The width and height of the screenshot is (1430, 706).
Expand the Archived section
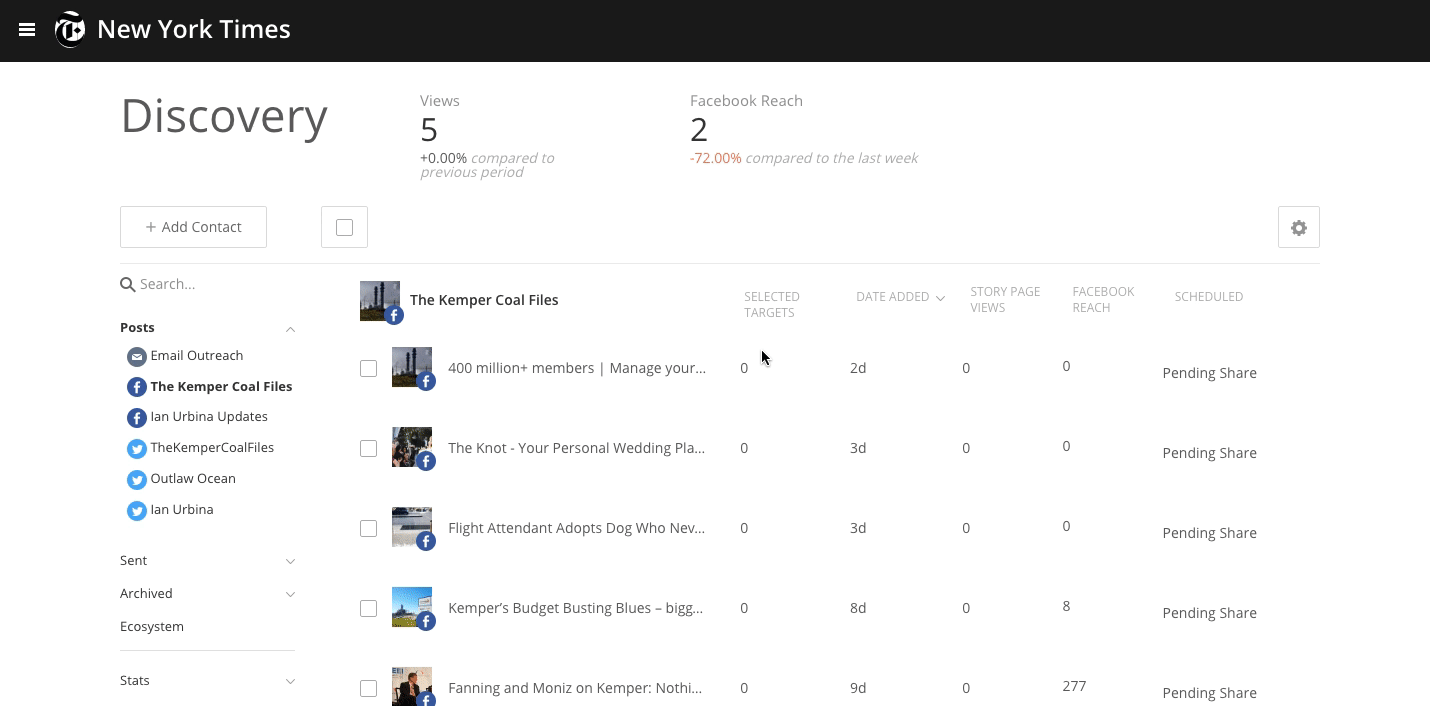[x=290, y=595]
